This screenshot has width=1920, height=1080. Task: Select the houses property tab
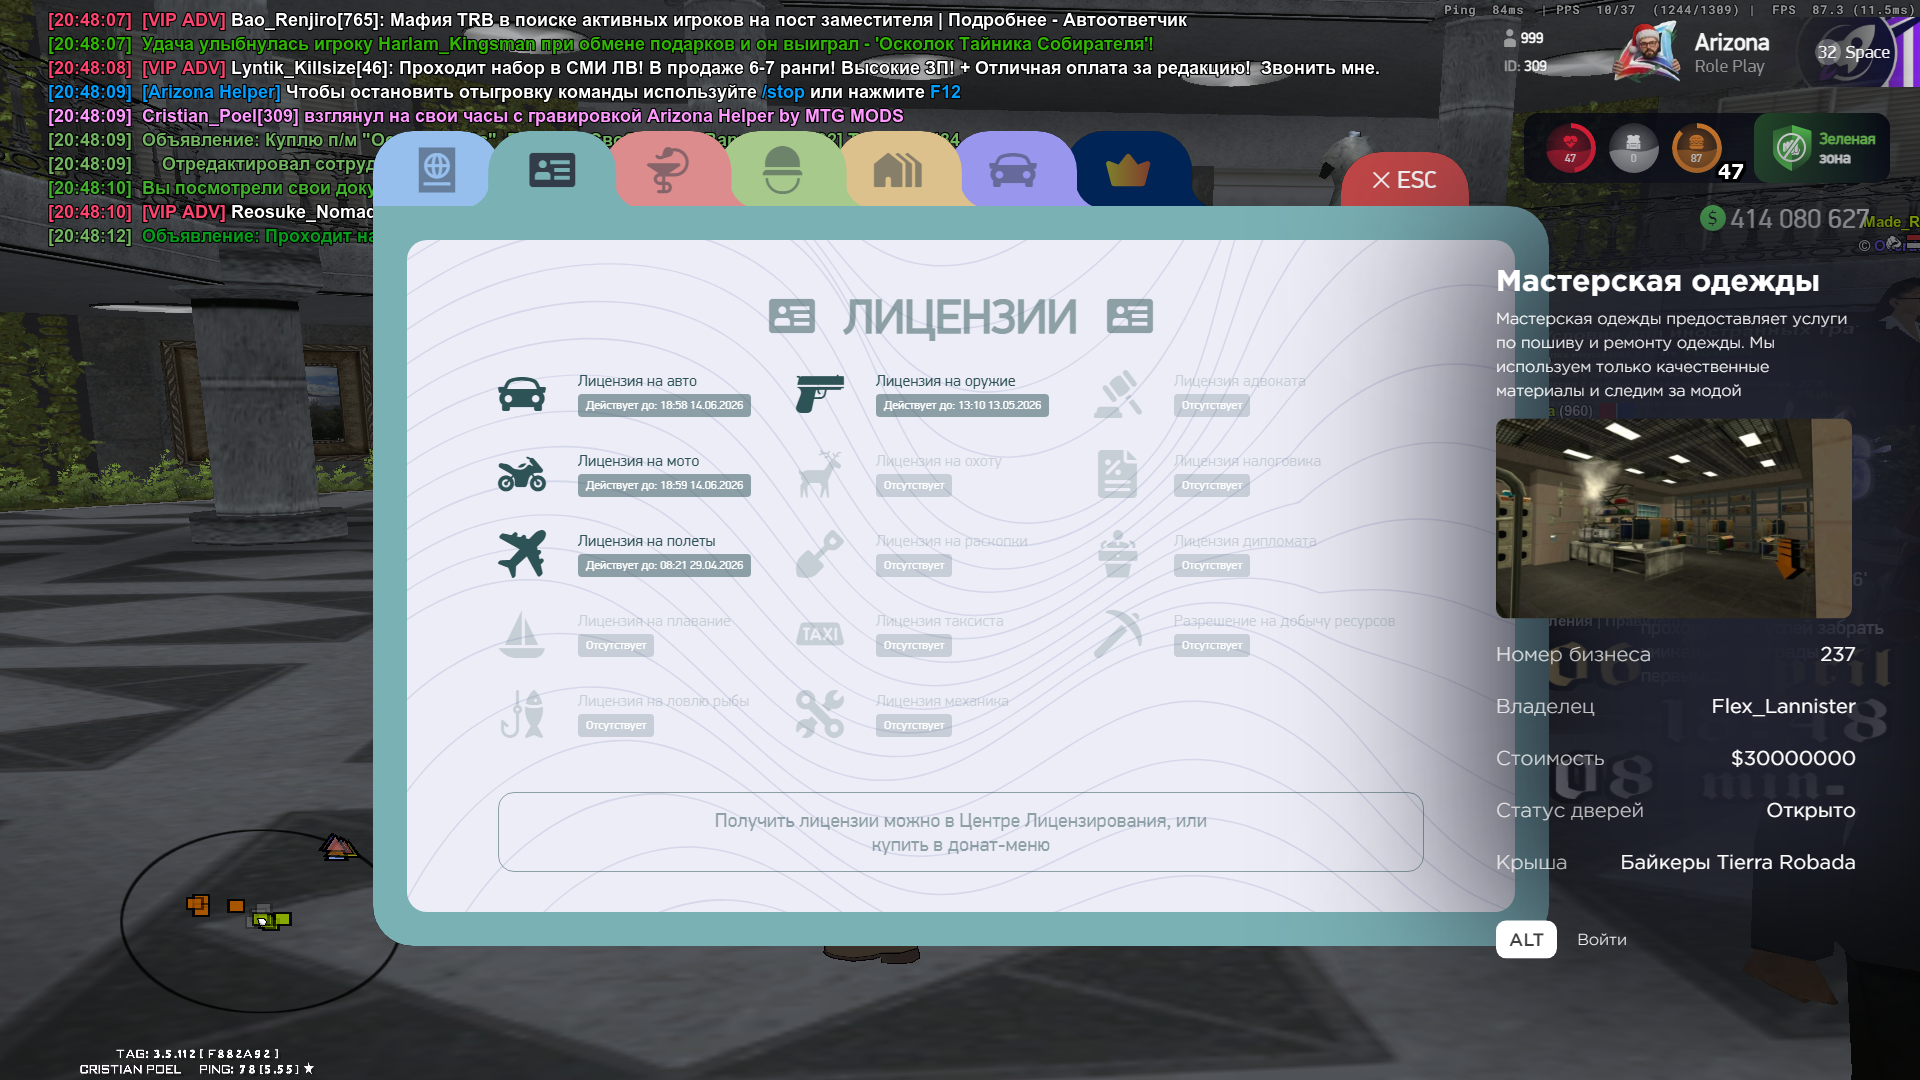pyautogui.click(x=897, y=171)
